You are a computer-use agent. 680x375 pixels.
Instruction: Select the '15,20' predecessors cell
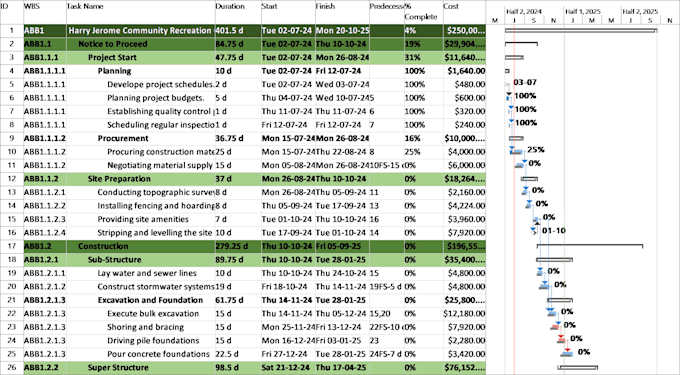point(387,313)
